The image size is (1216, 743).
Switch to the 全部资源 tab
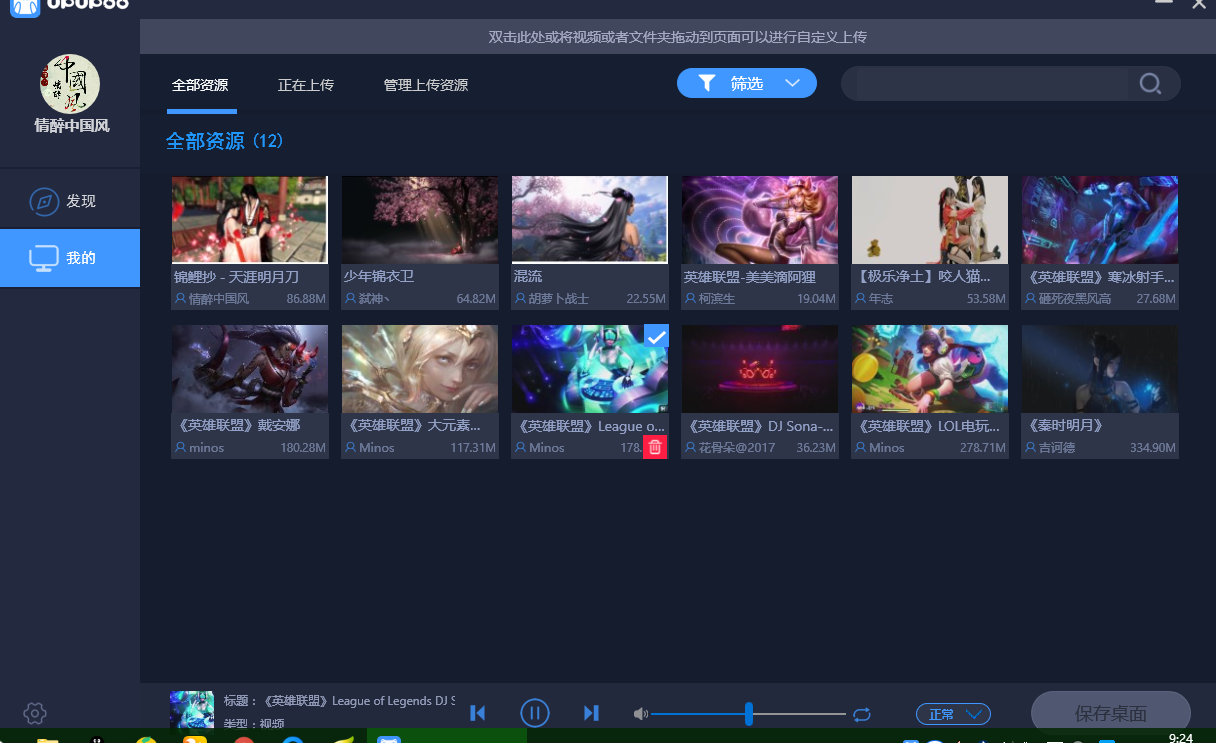pyautogui.click(x=200, y=85)
